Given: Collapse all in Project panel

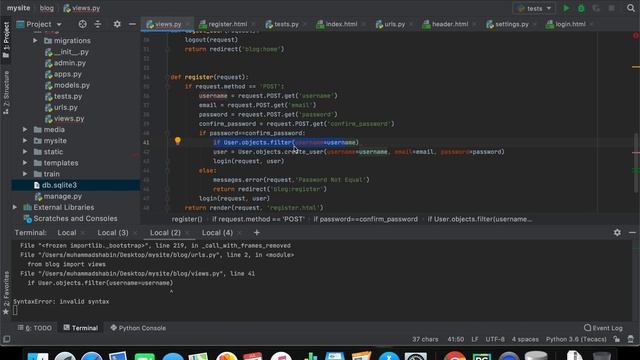Looking at the screenshot, I should point(98,24).
